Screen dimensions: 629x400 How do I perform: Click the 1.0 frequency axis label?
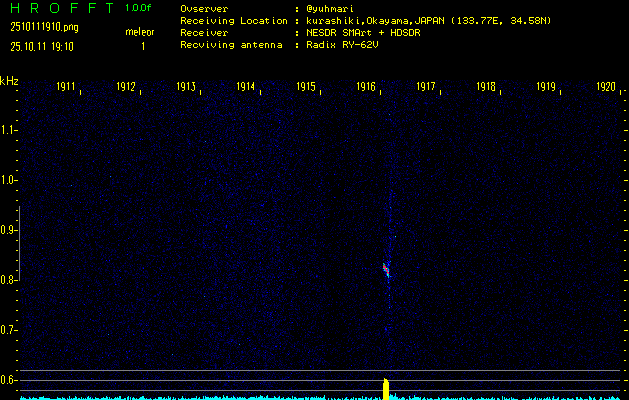(9, 180)
